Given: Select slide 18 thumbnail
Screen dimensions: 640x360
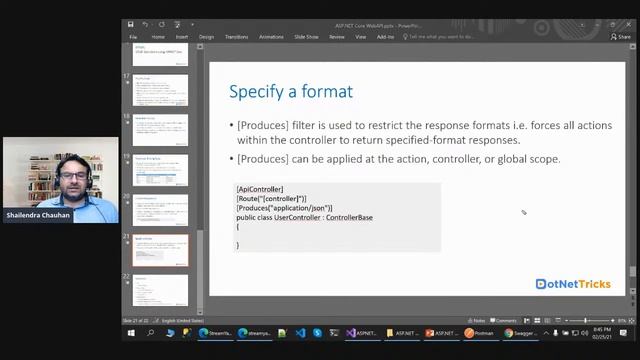Looking at the screenshot, I should point(160,130).
